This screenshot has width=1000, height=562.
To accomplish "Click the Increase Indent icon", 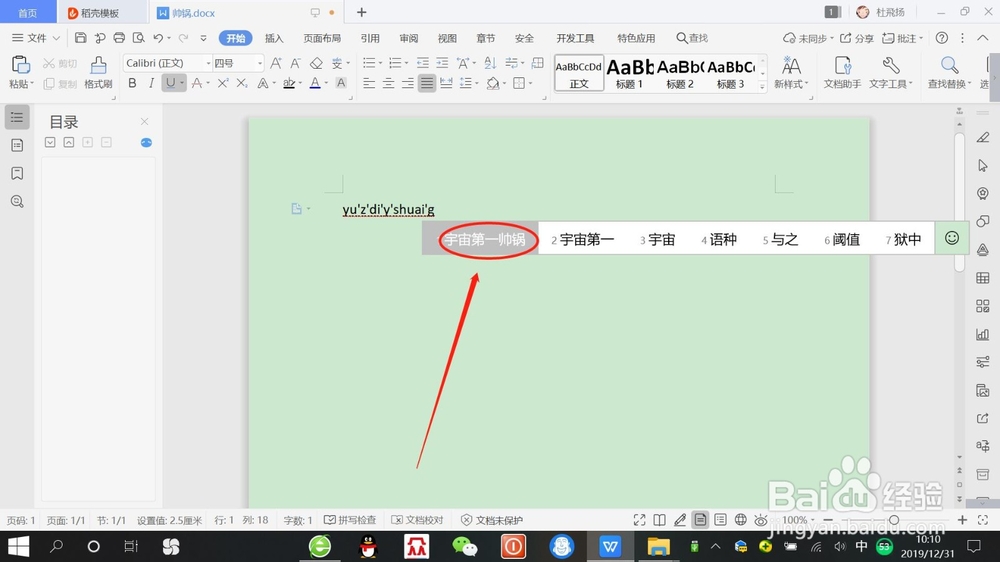I will click(442, 63).
